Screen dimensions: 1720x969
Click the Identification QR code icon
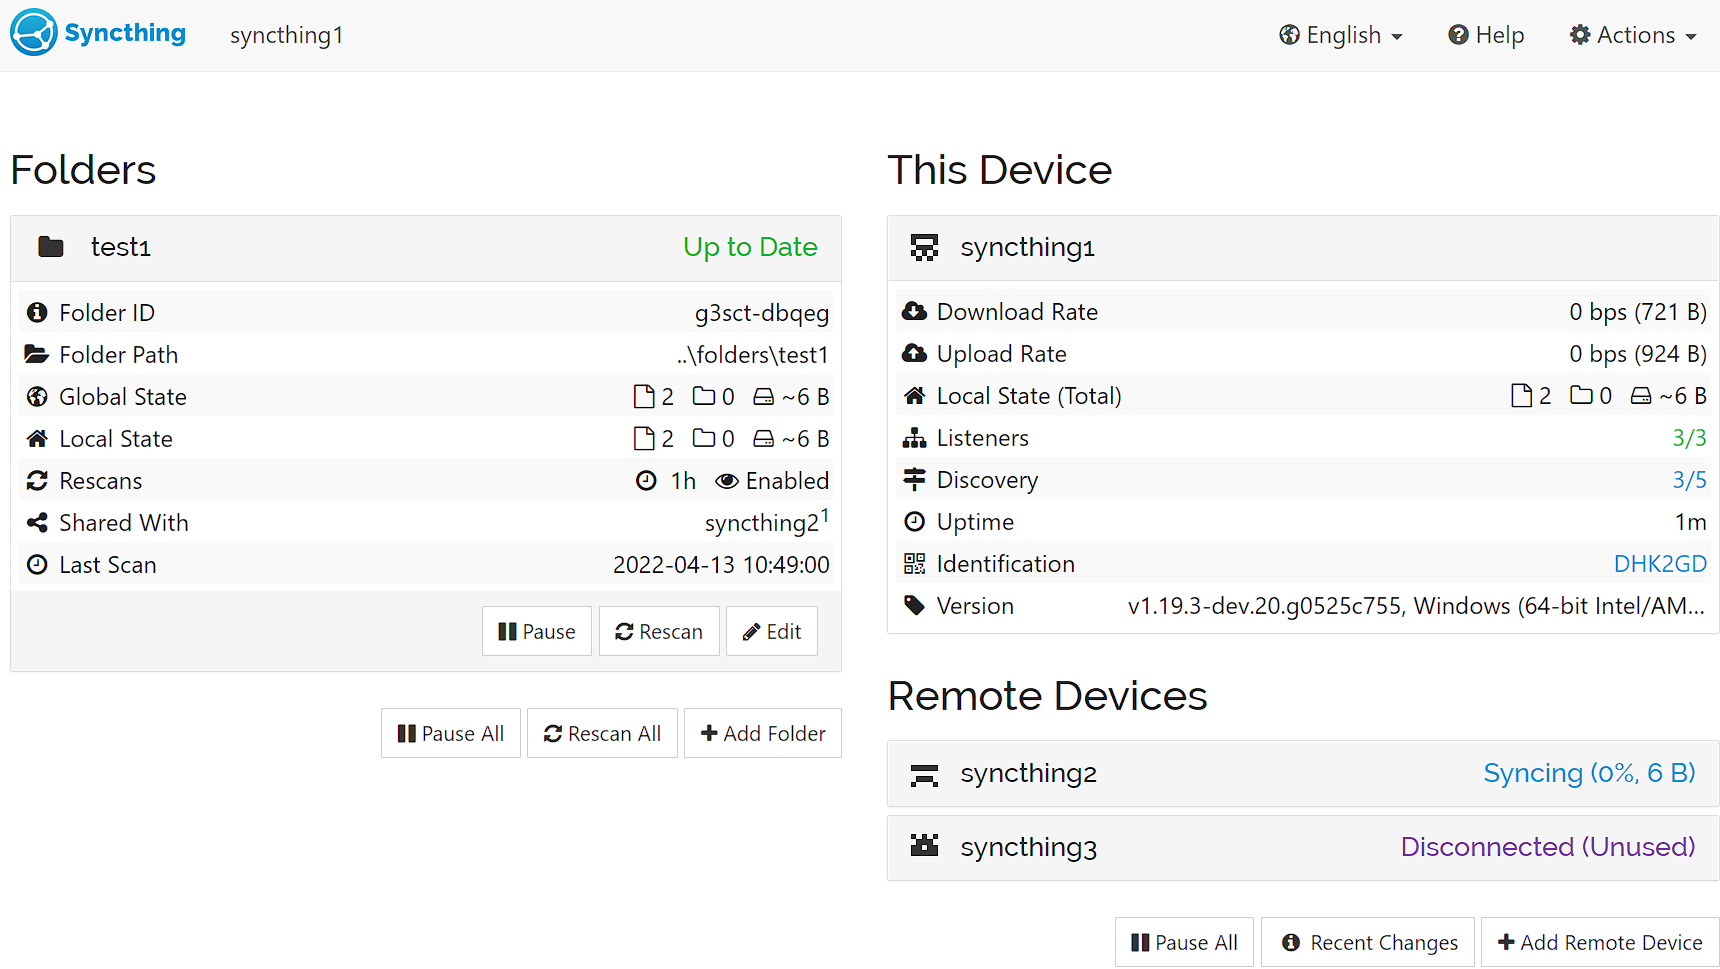(915, 563)
